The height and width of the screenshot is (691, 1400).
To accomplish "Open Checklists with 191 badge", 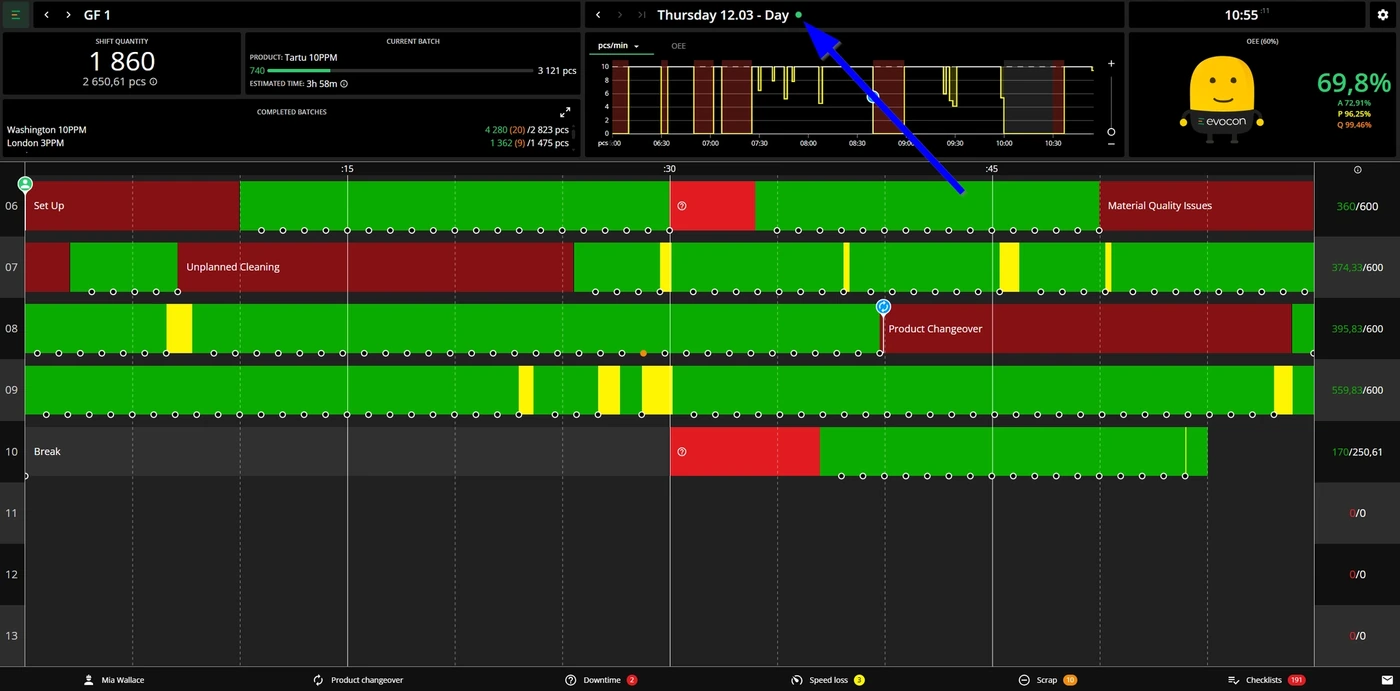I will 1267,680.
